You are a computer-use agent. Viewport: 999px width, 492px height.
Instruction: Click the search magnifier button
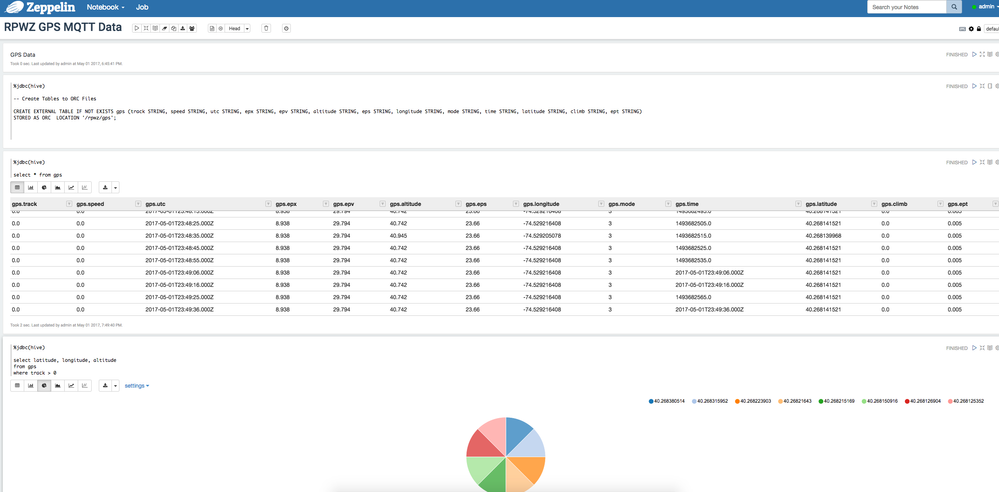(954, 7)
